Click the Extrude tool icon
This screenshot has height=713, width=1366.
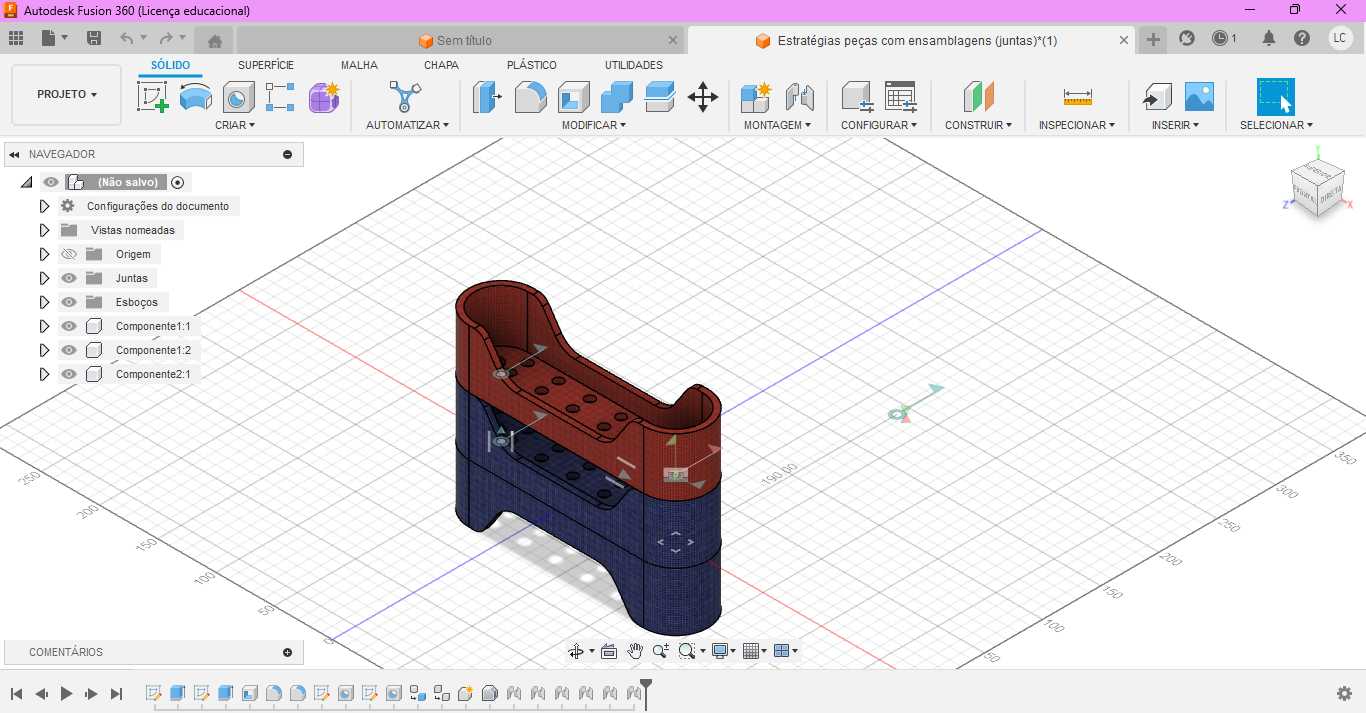tap(196, 97)
